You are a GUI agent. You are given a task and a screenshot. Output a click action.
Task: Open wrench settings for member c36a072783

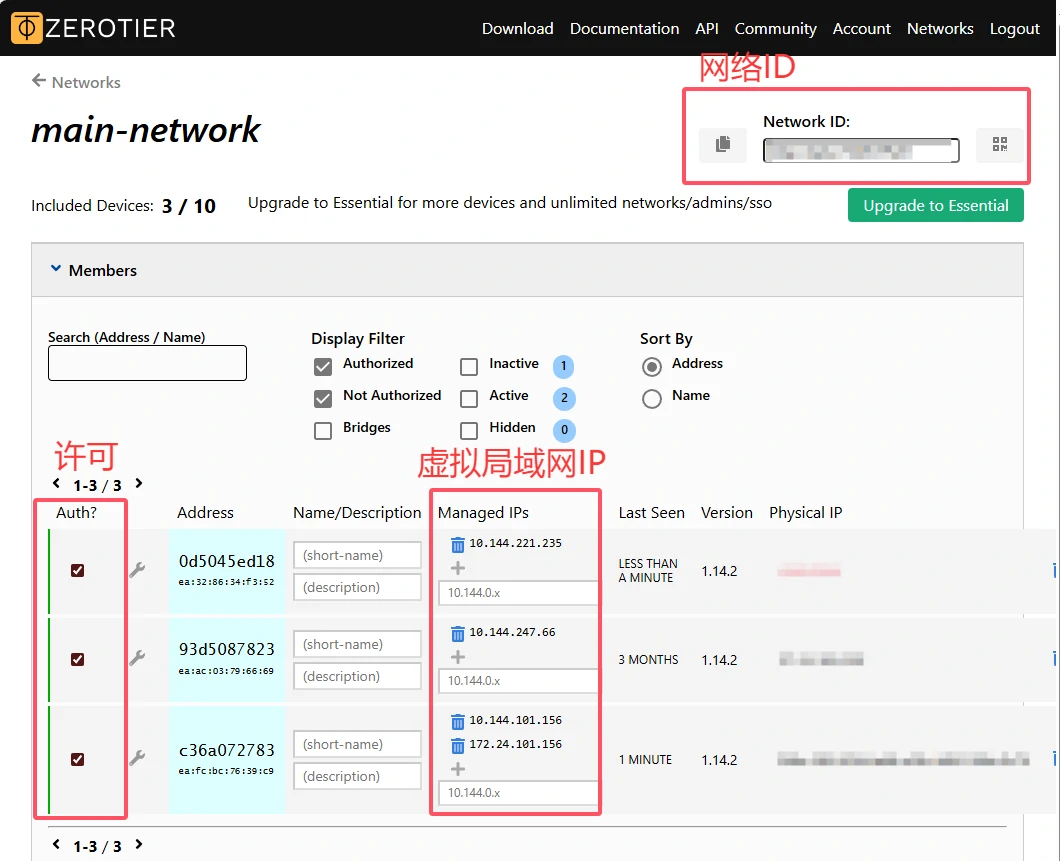(137, 759)
